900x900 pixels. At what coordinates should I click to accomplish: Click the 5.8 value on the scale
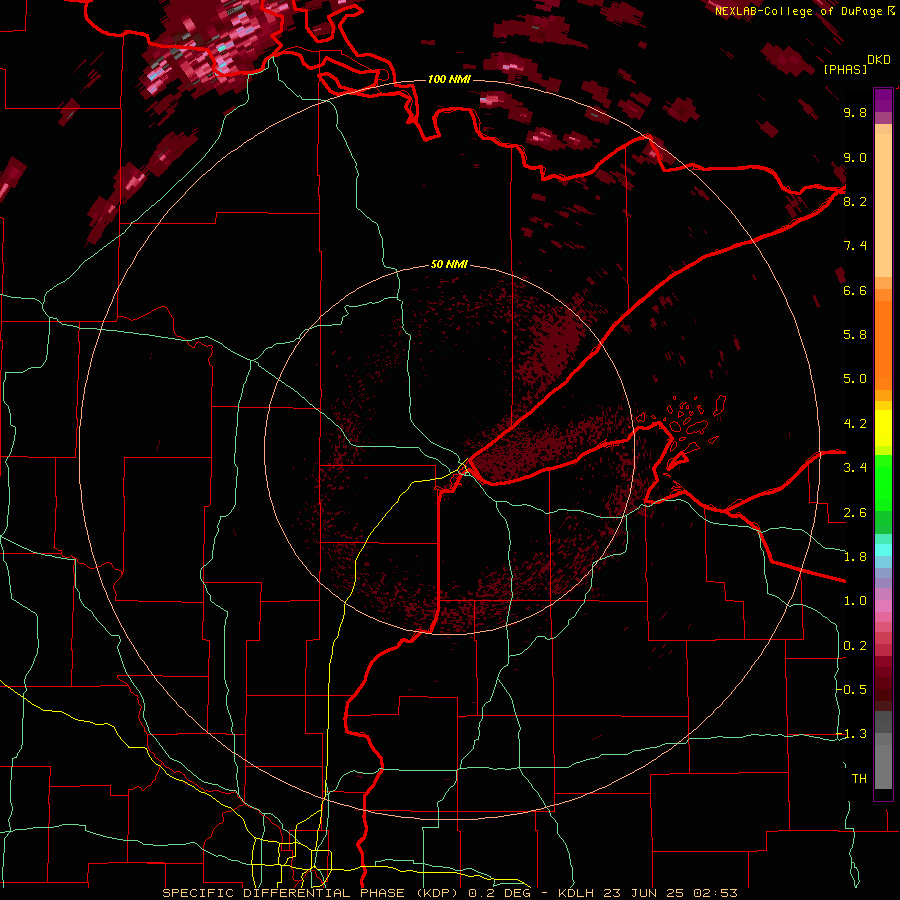855,335
